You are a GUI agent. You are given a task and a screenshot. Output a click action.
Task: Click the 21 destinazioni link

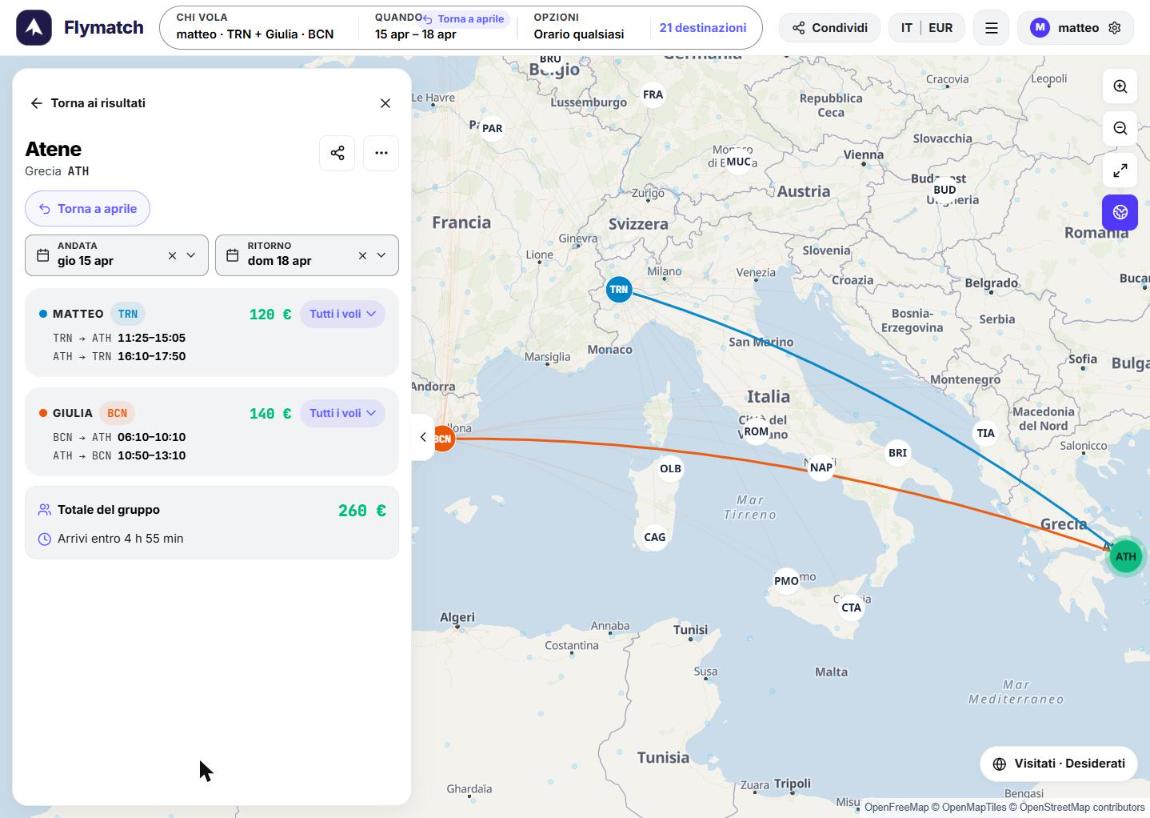click(x=703, y=28)
